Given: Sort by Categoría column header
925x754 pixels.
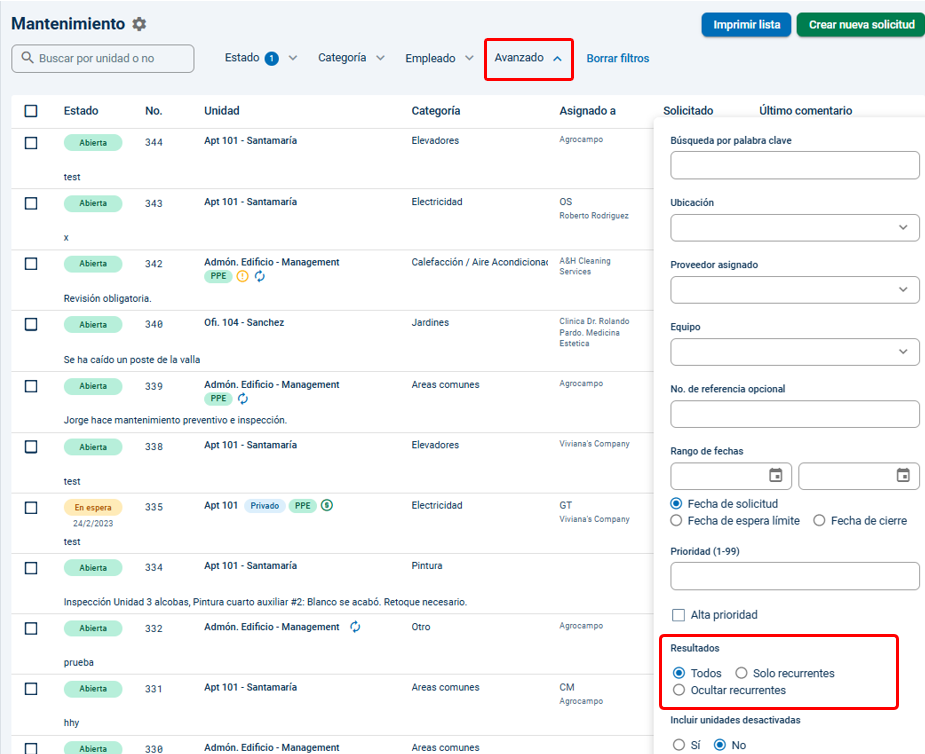Looking at the screenshot, I should [436, 111].
